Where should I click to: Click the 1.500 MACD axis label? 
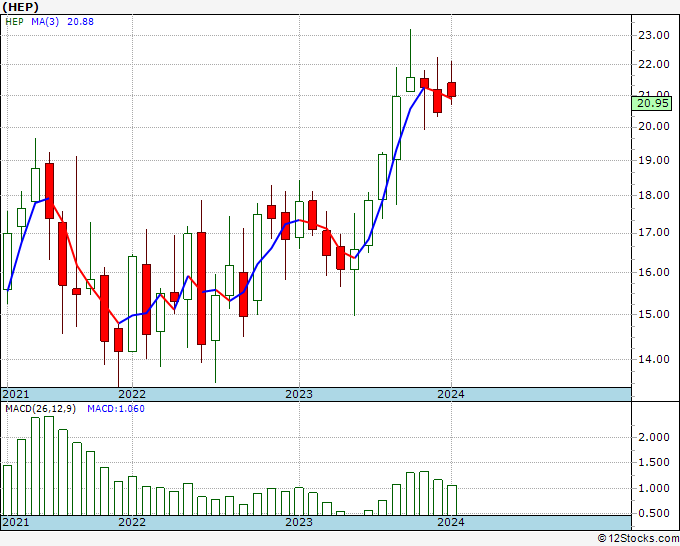[x=654, y=463]
